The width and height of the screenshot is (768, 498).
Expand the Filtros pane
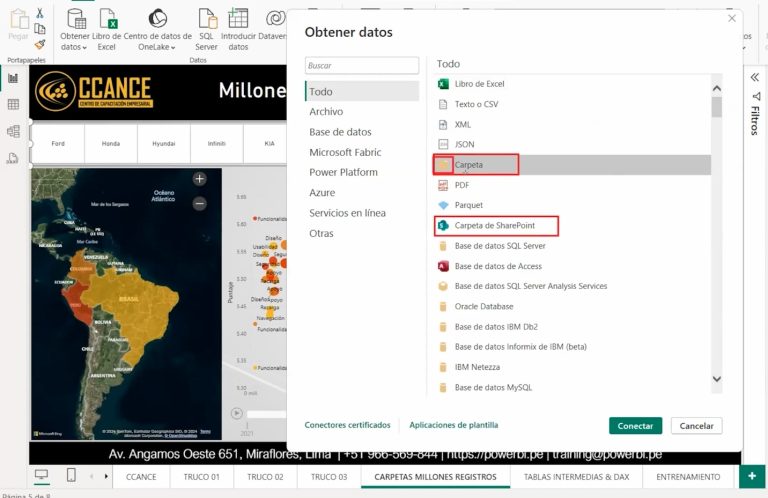click(755, 77)
